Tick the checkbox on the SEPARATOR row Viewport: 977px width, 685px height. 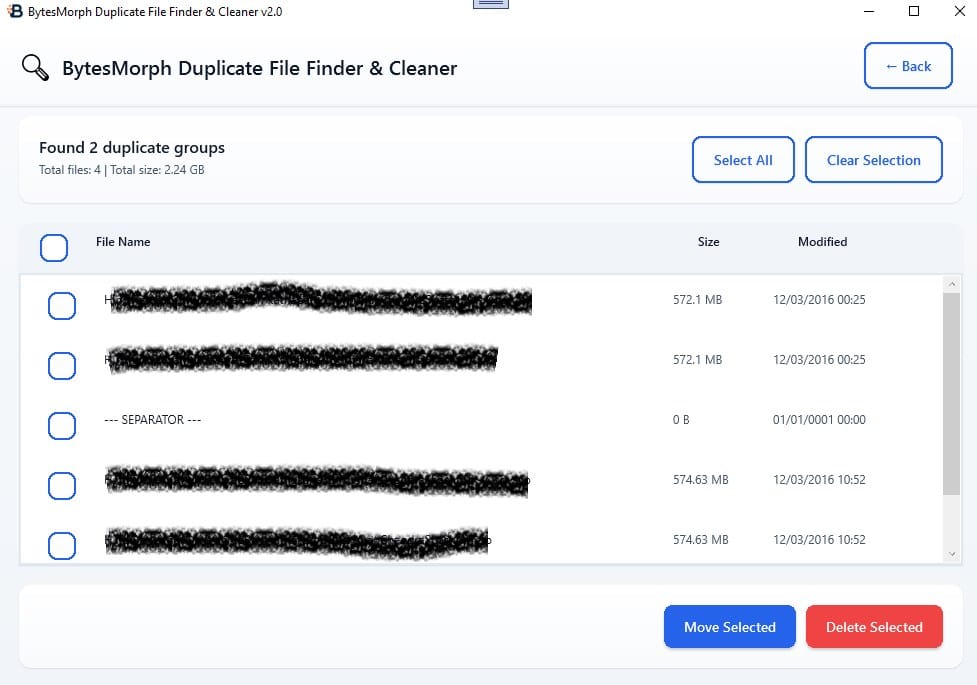point(62,426)
